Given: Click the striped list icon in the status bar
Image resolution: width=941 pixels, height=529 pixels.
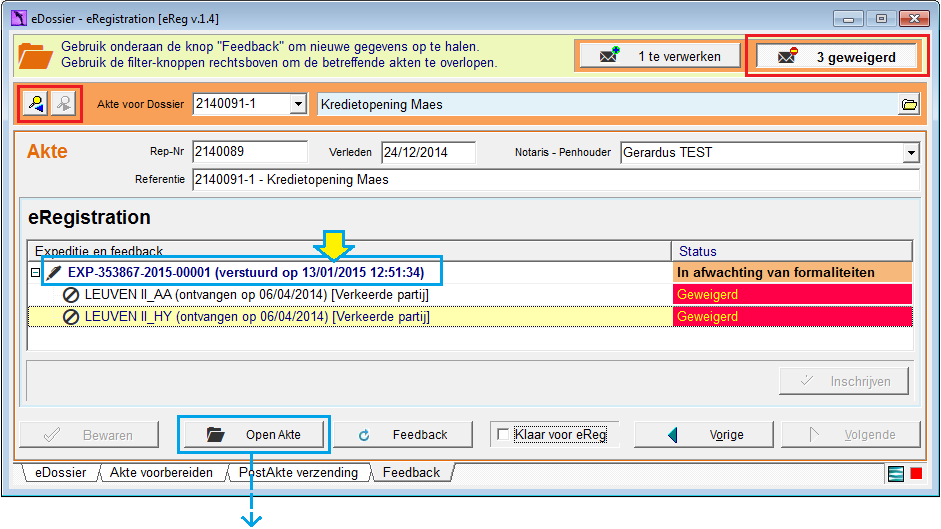Looking at the screenshot, I should 895,474.
